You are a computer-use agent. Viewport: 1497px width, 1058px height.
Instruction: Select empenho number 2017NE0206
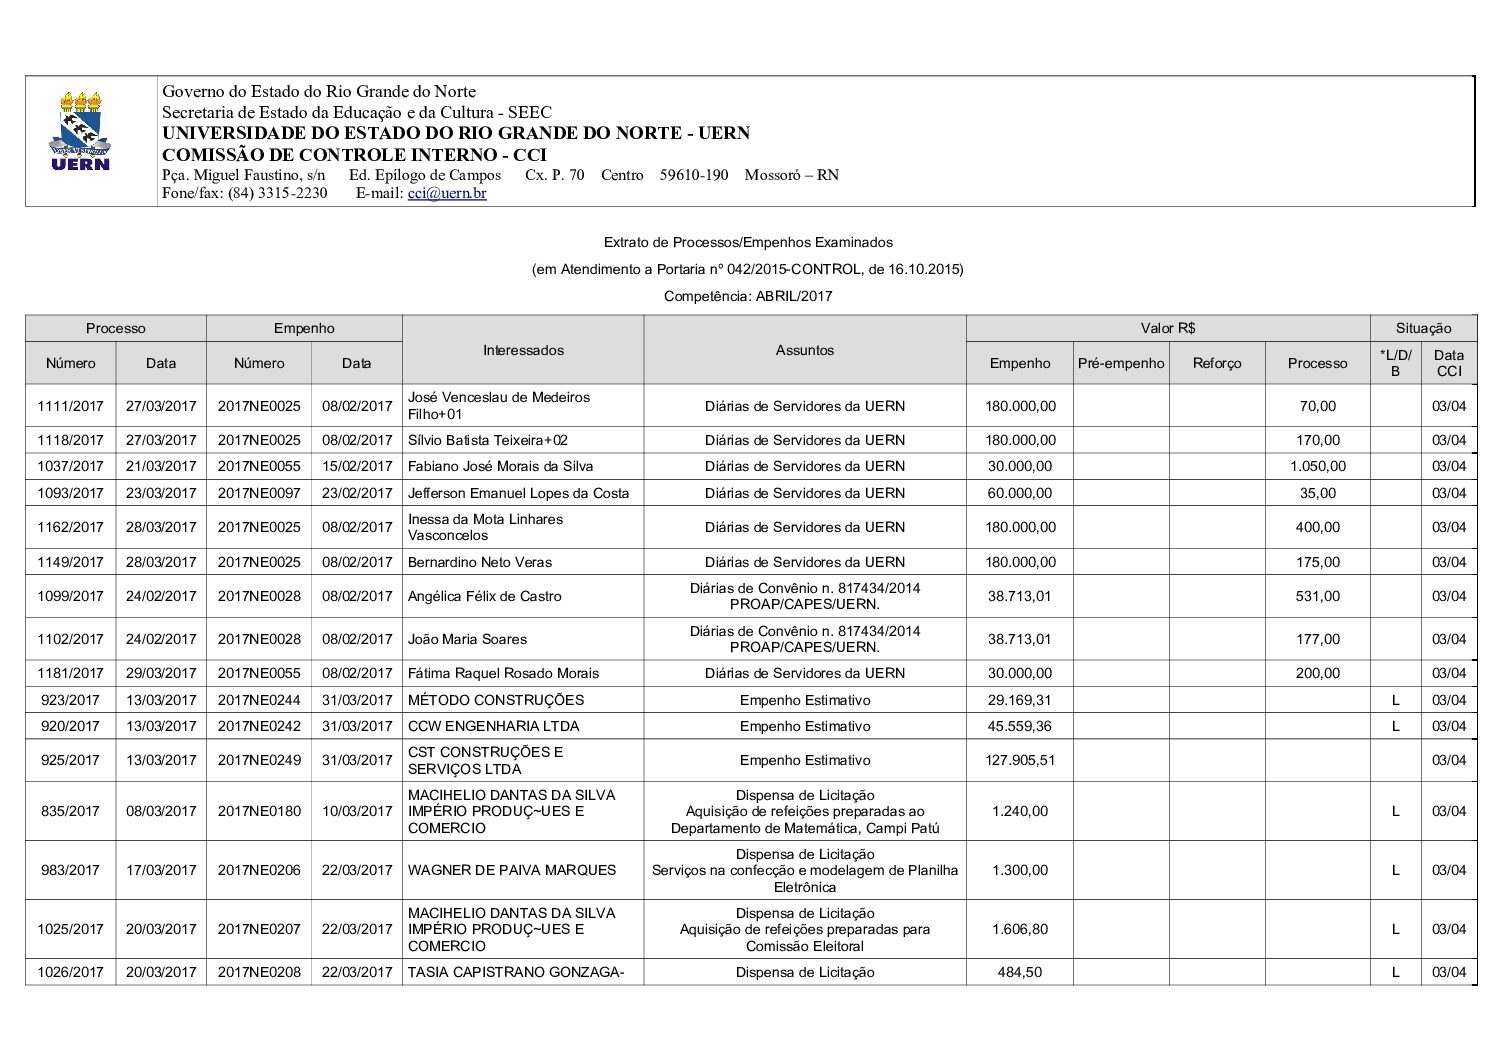259,870
